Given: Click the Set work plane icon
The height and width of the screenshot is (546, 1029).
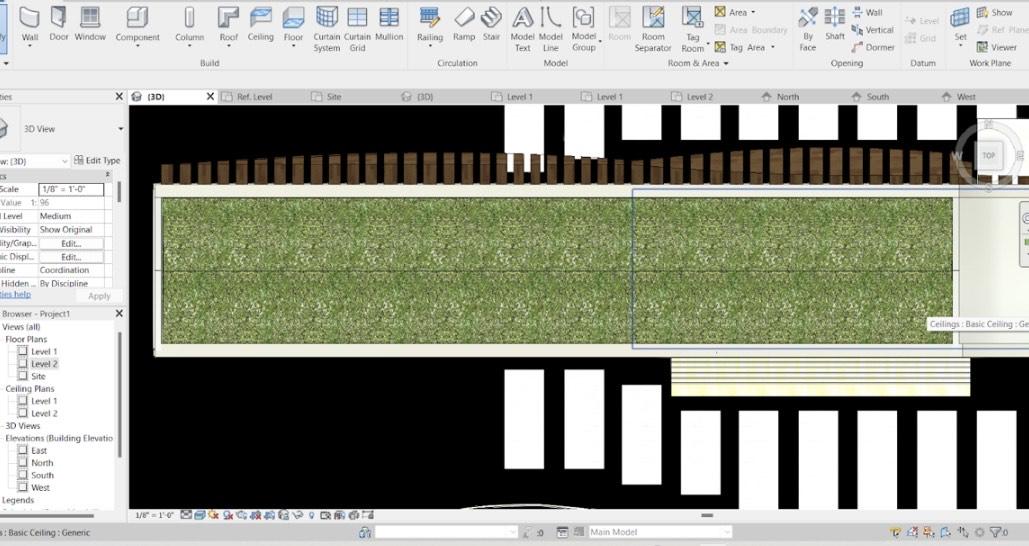Looking at the screenshot, I should point(960,18).
